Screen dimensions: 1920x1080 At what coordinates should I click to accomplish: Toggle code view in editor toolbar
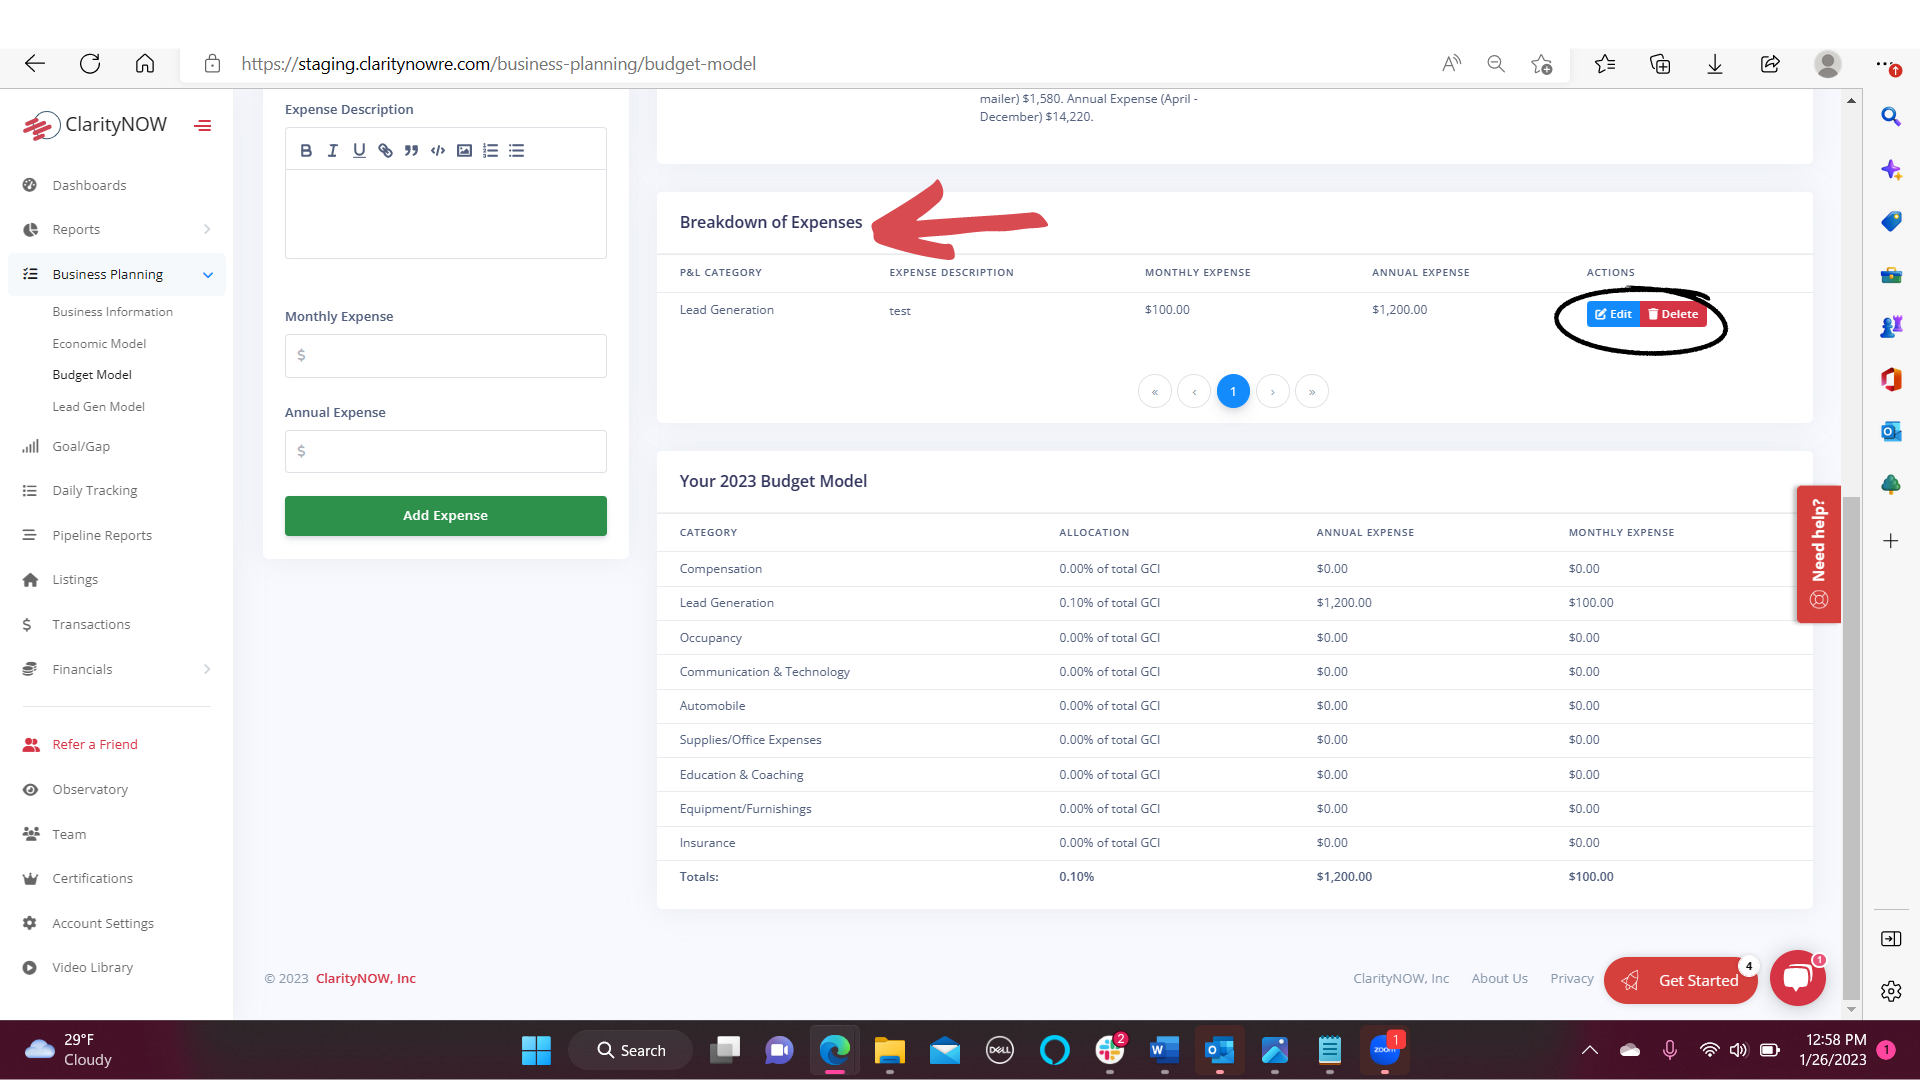pos(438,151)
